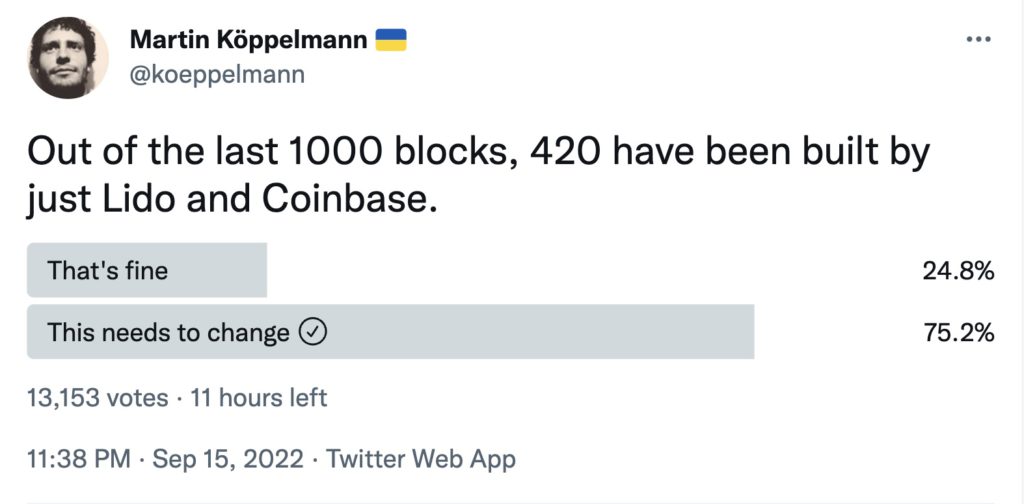Click the word "Lido" in the tweet
Viewport: 1024px width, 504px height.
(136, 199)
